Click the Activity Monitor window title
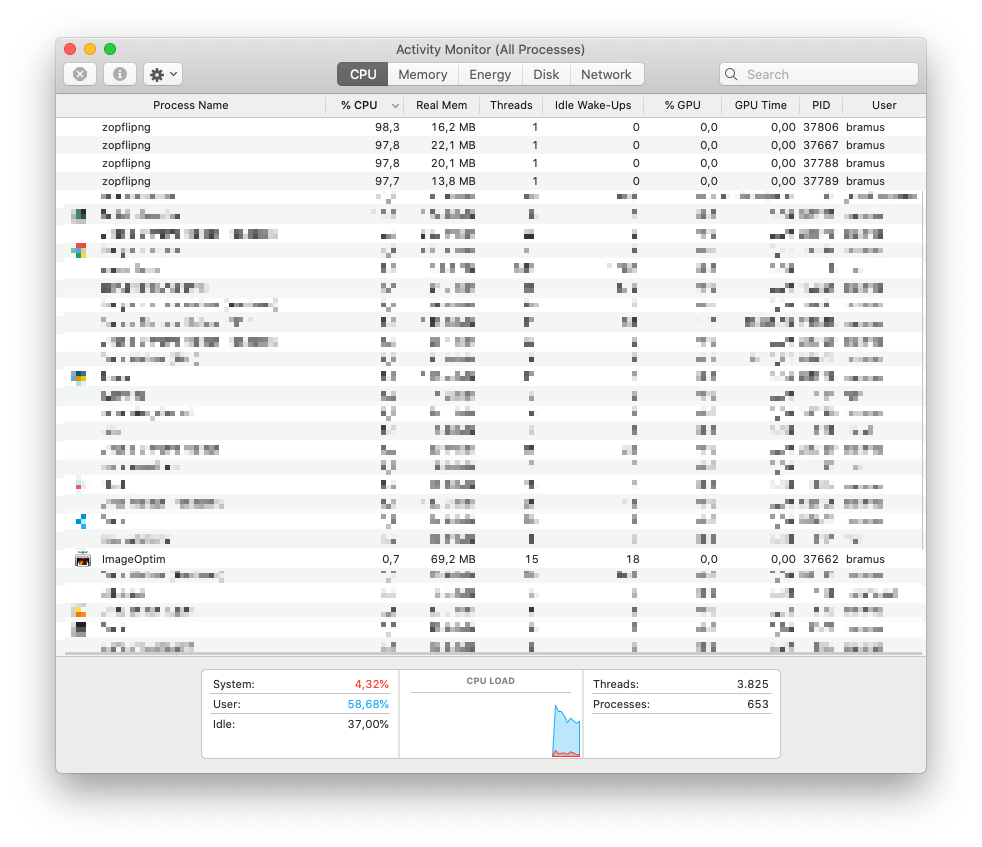The image size is (982, 847). [x=490, y=49]
